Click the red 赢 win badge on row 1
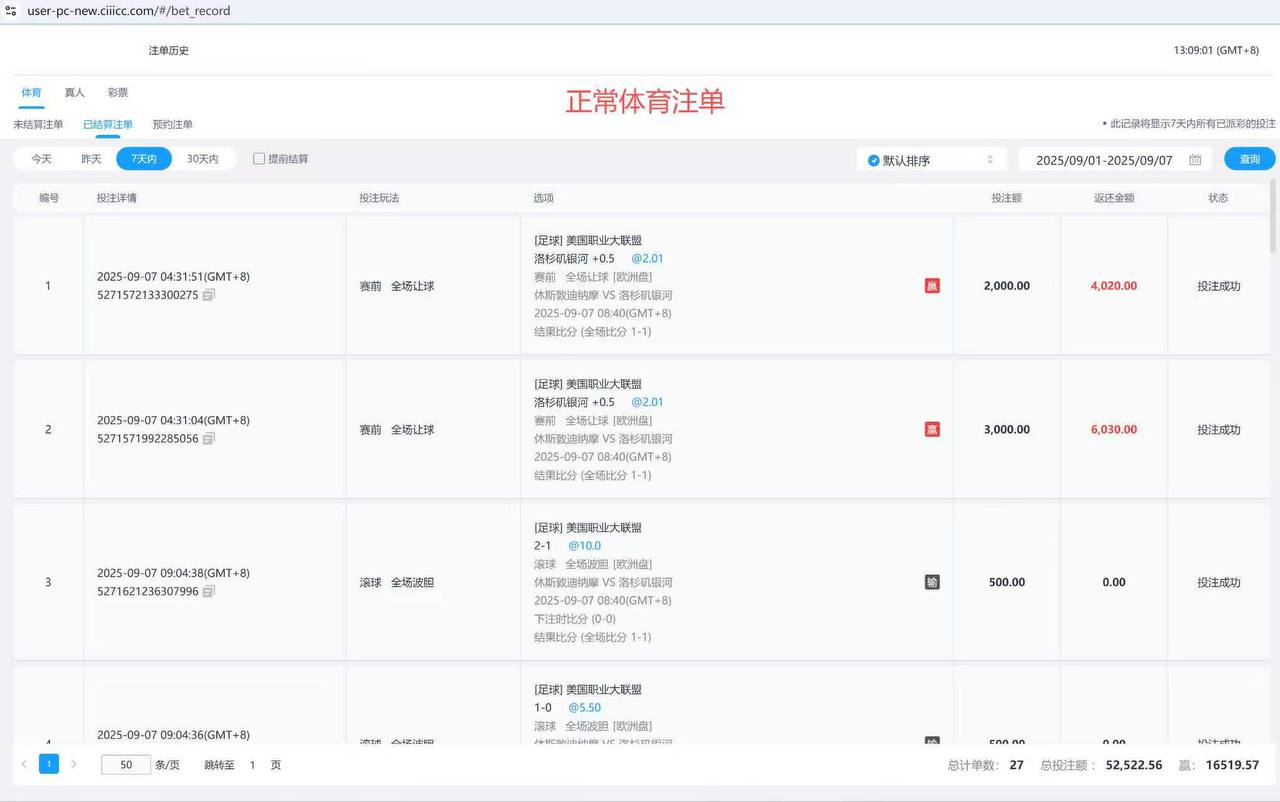 pyautogui.click(x=931, y=285)
